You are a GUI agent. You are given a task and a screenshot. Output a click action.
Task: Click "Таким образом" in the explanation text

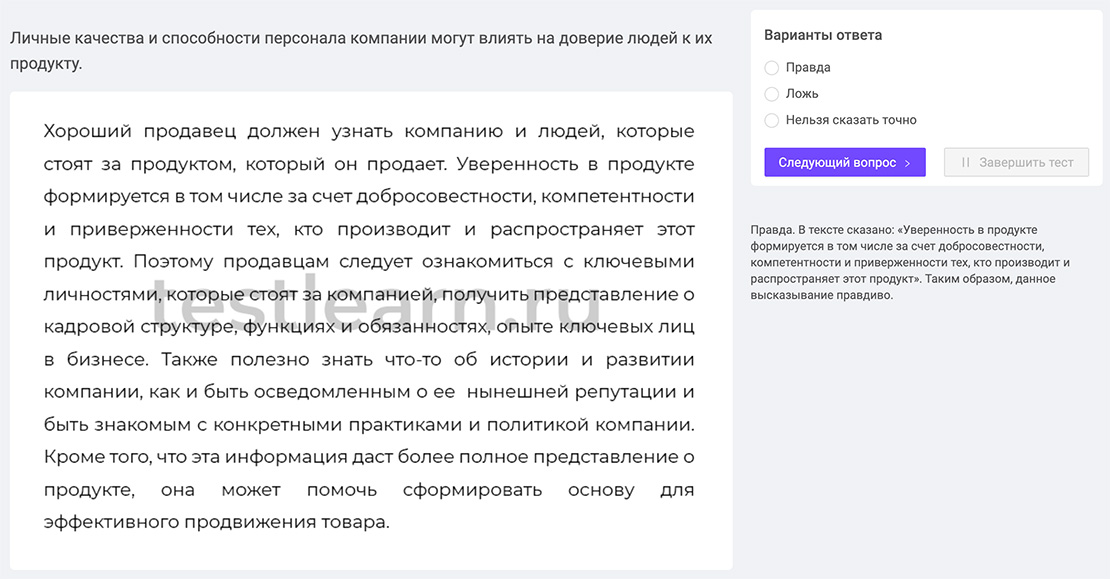click(x=962, y=280)
